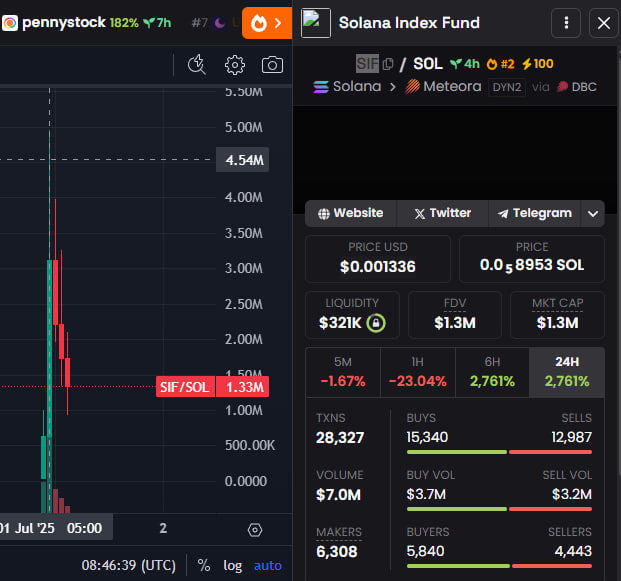Toggle auto scale on chart
The height and width of the screenshot is (581, 621).
268,566
